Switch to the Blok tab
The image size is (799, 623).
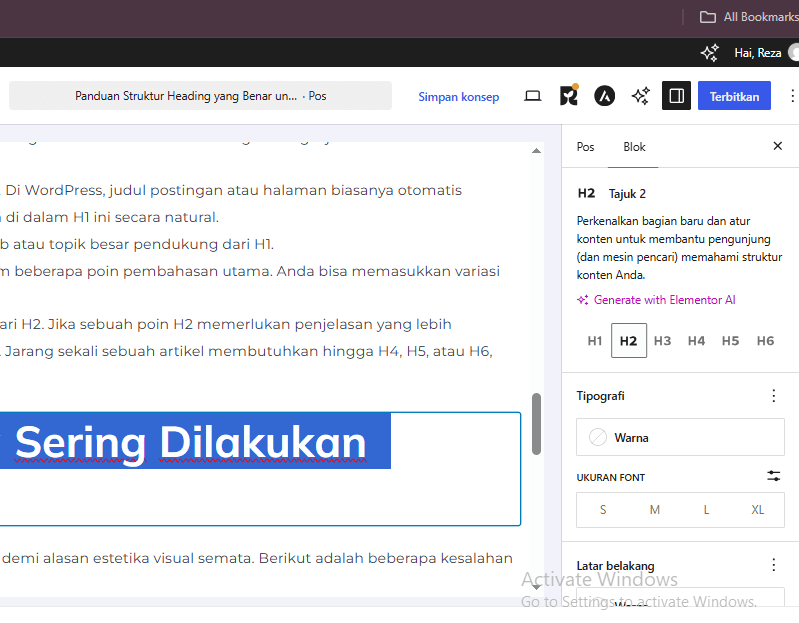point(634,147)
